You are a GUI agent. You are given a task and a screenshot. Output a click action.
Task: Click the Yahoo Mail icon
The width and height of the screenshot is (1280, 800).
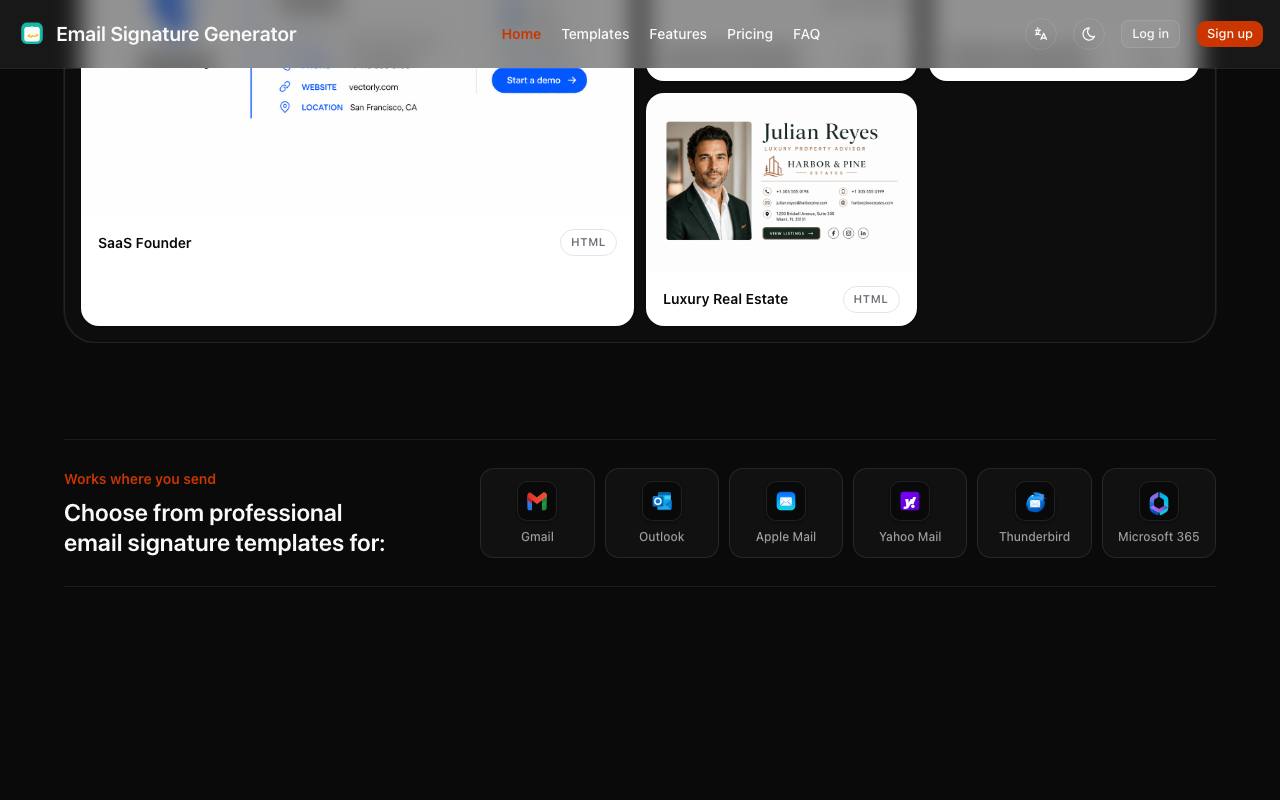coord(910,501)
